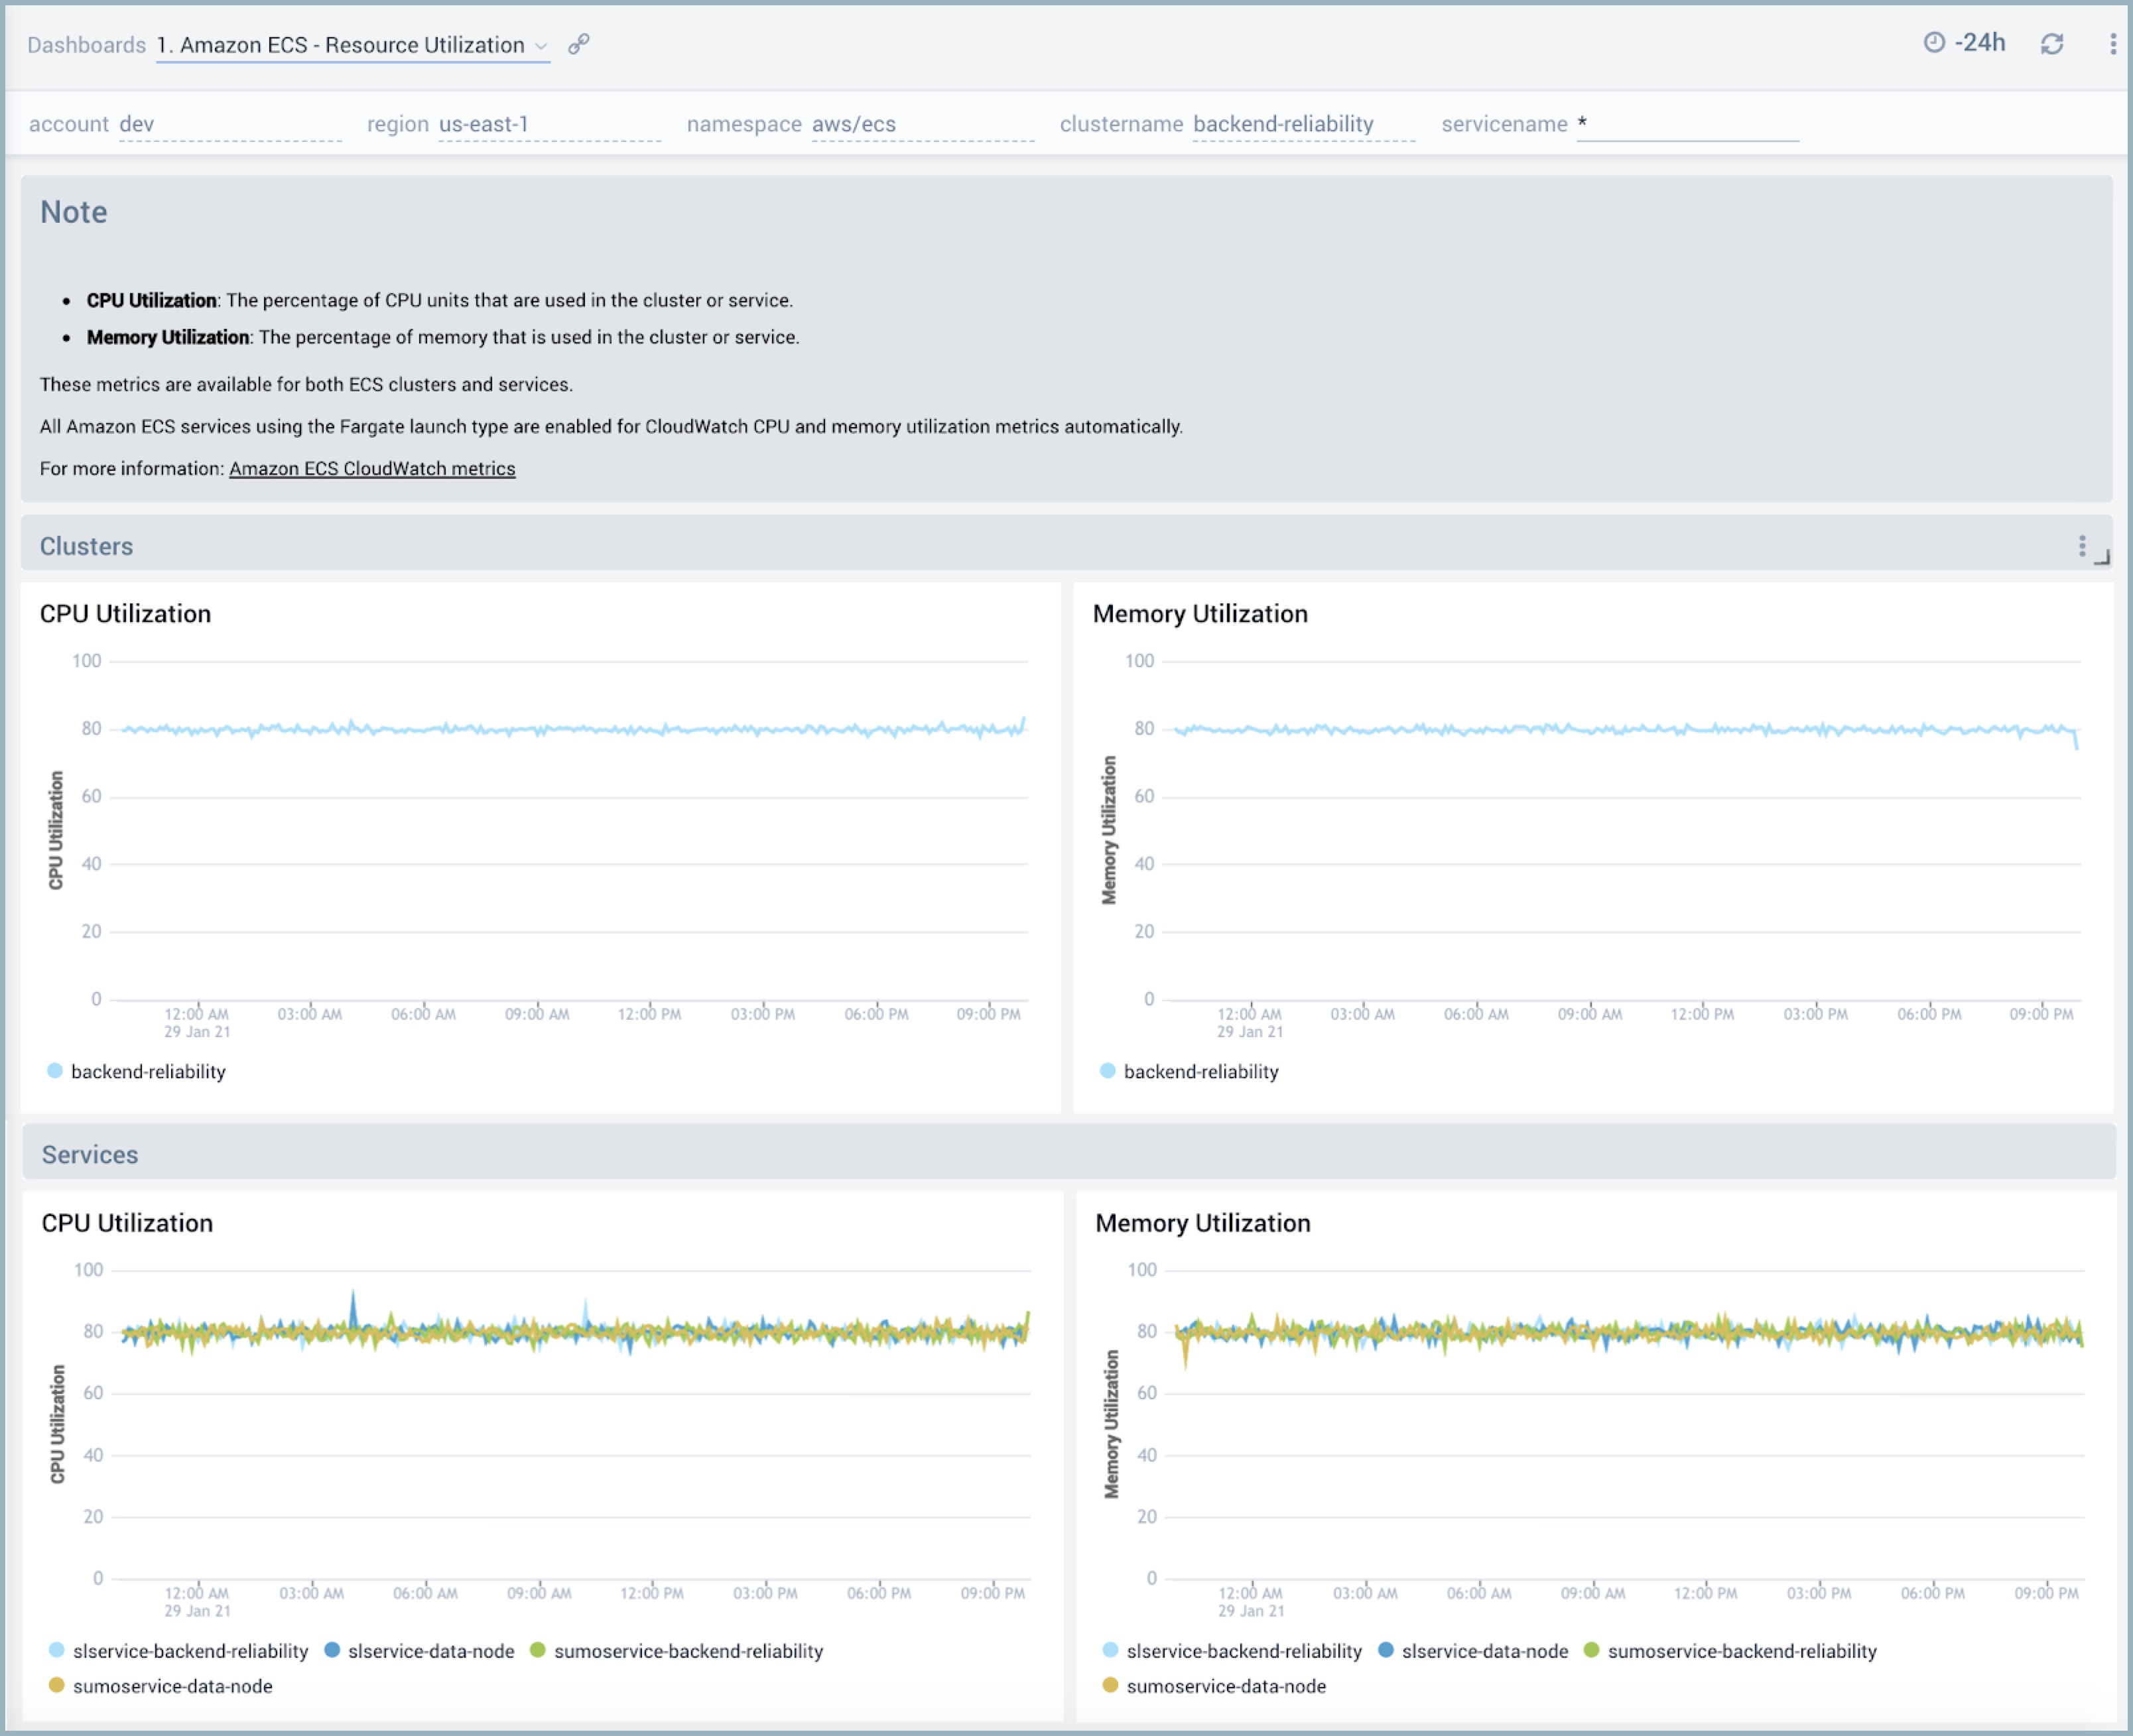The height and width of the screenshot is (1736, 2133).
Task: Open the dashboard title dropdown chevron
Action: click(x=542, y=46)
